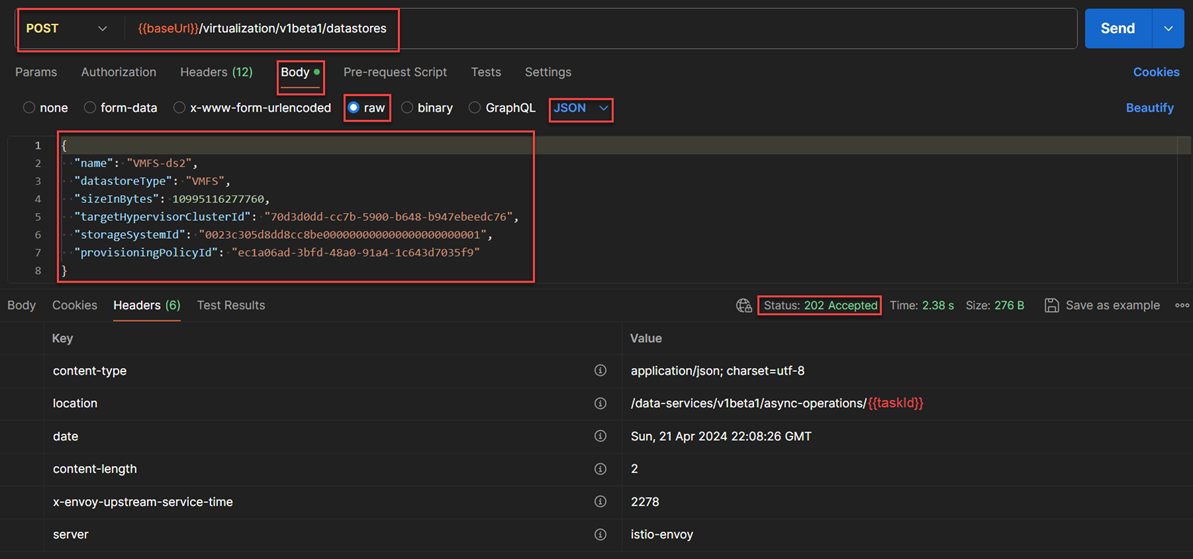Click the Size: 276 B indicator
The image size is (1193, 559).
tap(995, 306)
